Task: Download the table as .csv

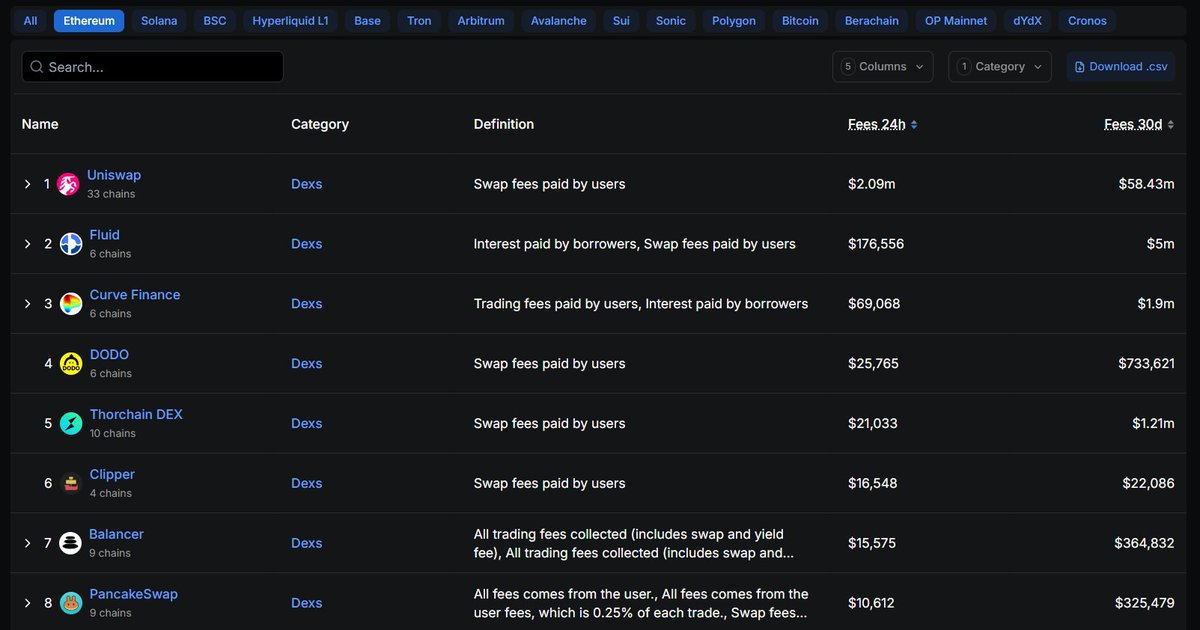Action: (x=1120, y=67)
